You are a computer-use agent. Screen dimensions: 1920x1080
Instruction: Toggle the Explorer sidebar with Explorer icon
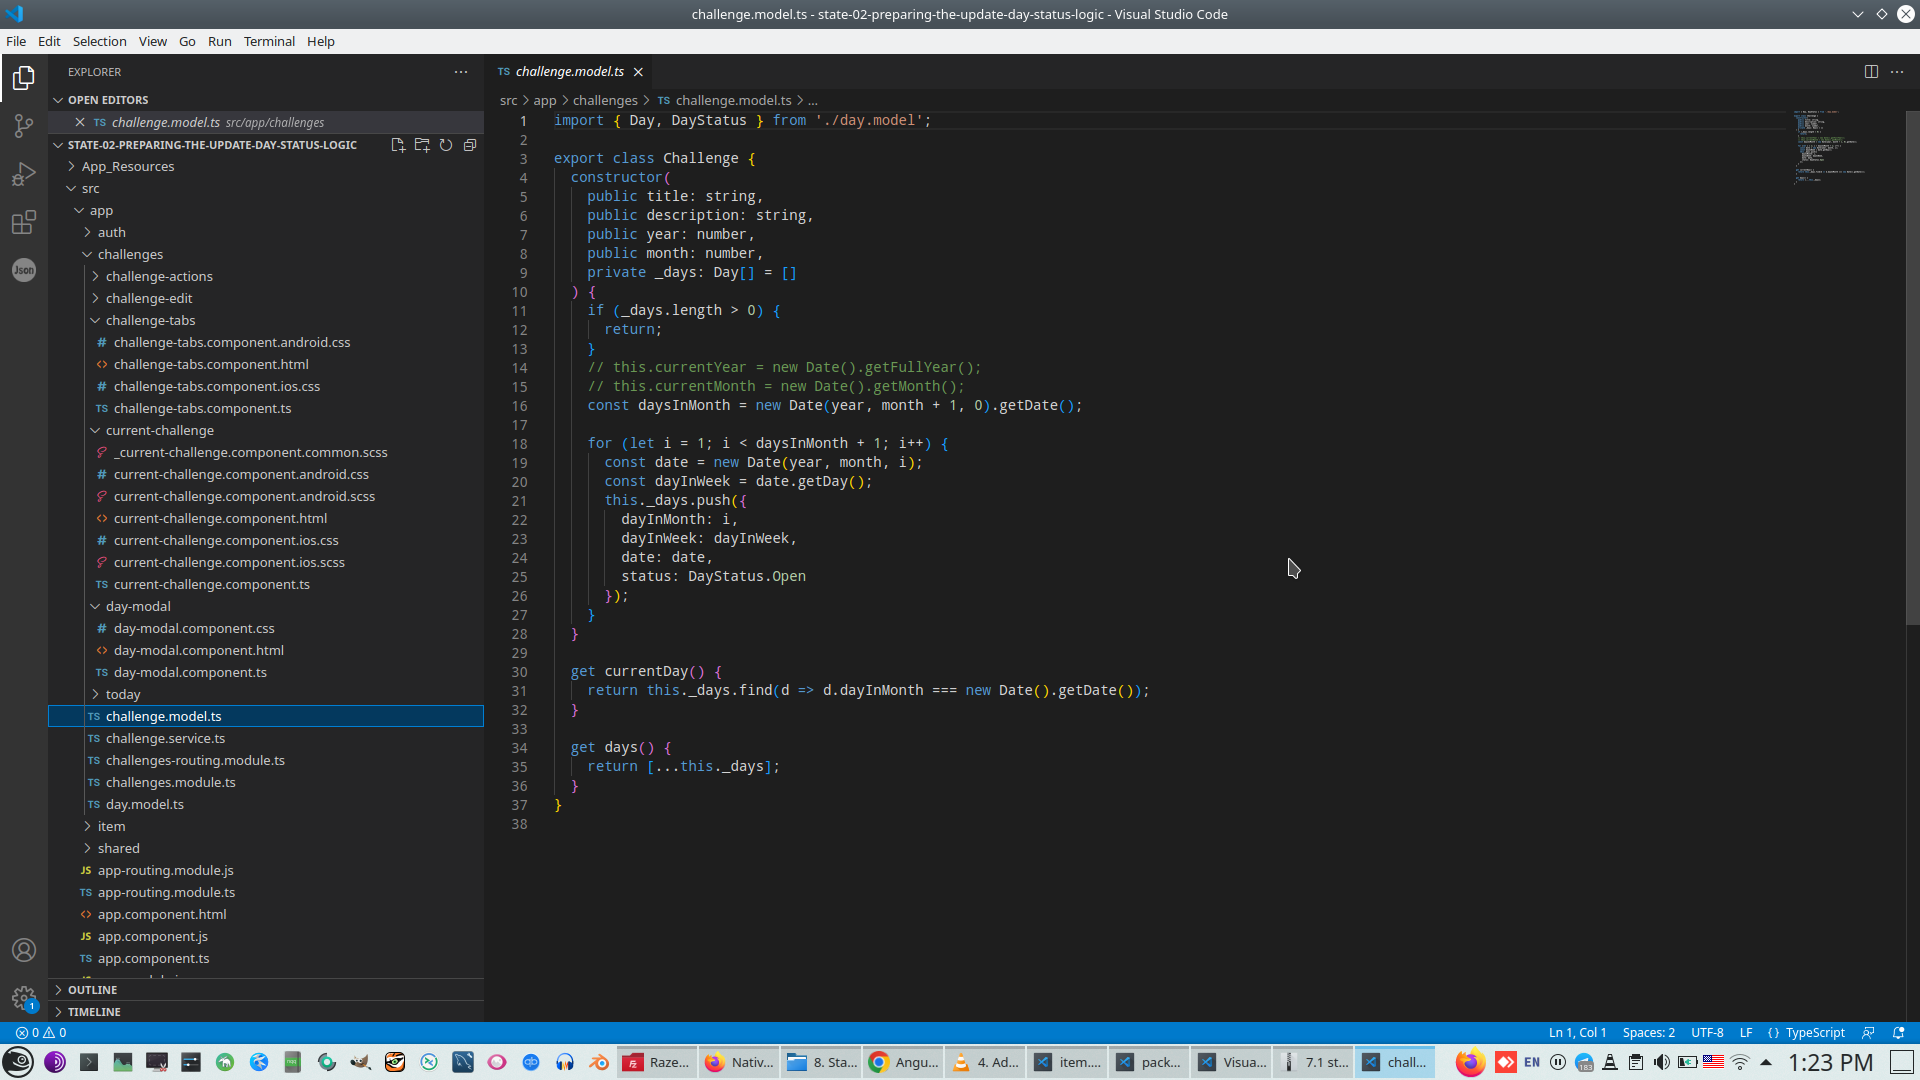[24, 78]
